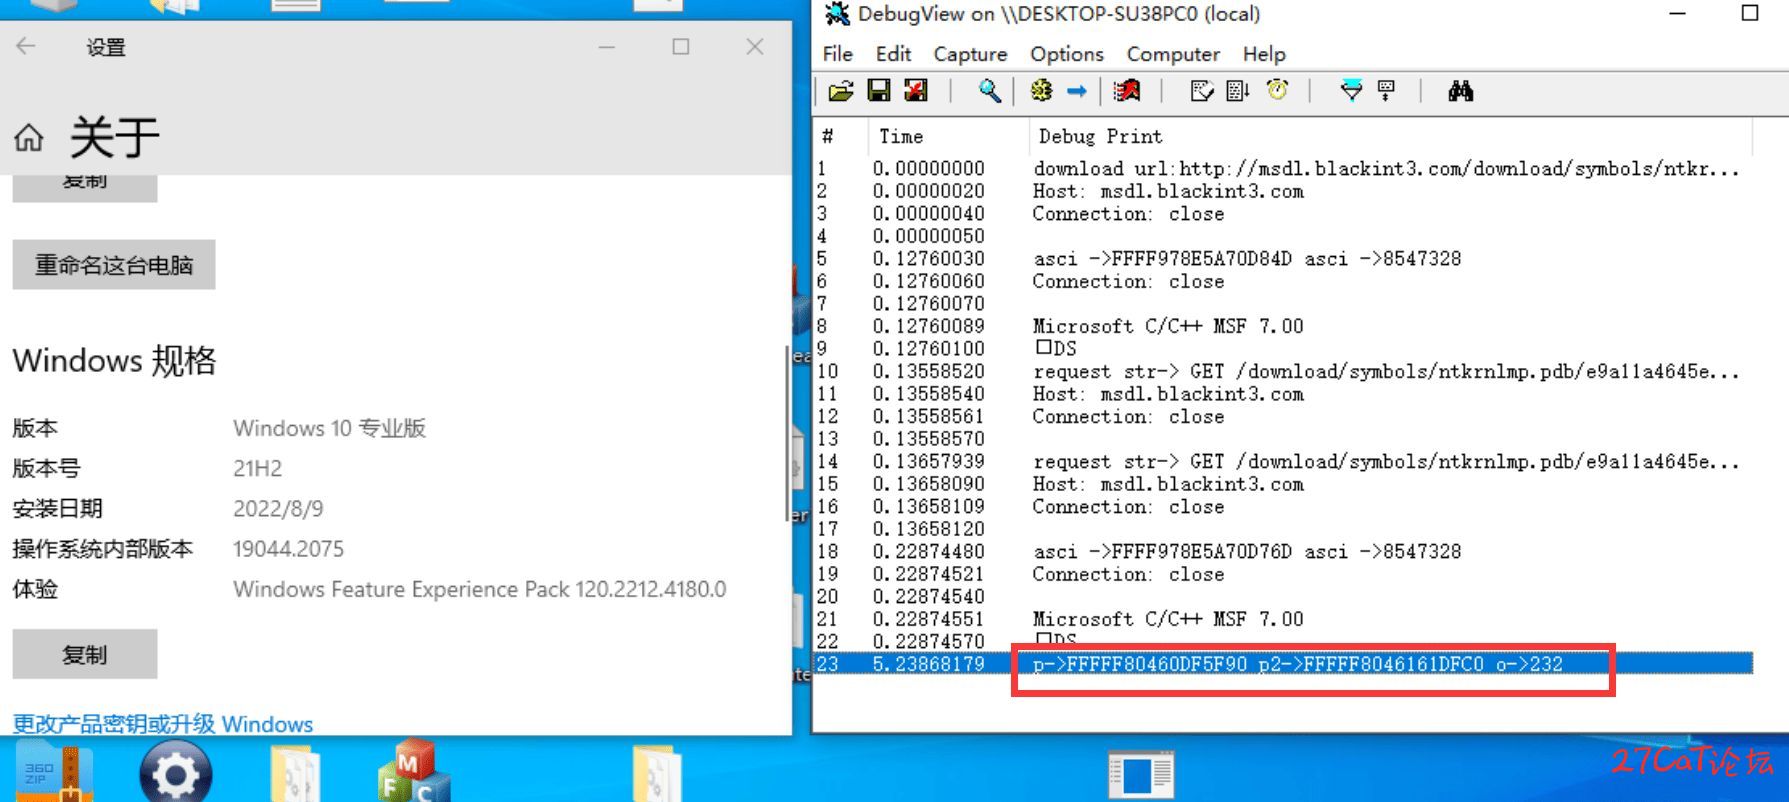Toggle the Capture magnifier icon in DebugView
The width and height of the screenshot is (1789, 802).
click(x=989, y=91)
